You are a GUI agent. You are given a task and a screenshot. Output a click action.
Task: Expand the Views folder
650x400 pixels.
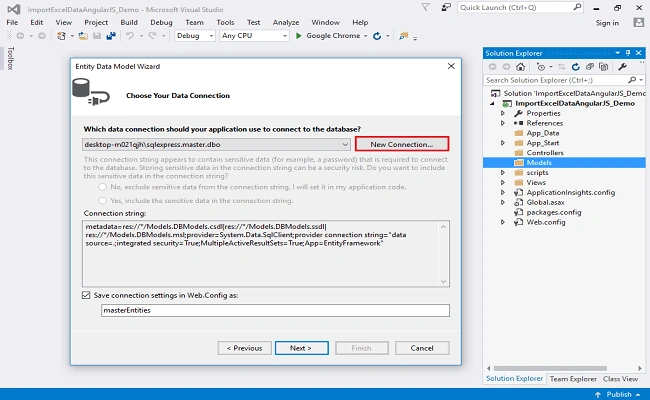coord(503,182)
